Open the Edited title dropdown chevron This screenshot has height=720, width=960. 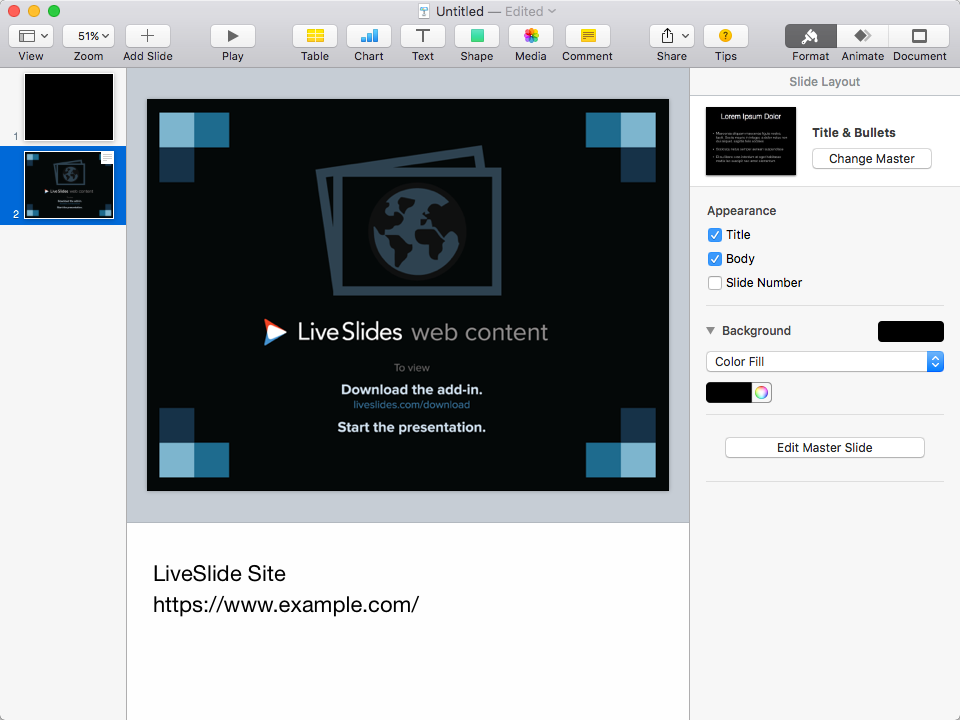[x=552, y=11]
